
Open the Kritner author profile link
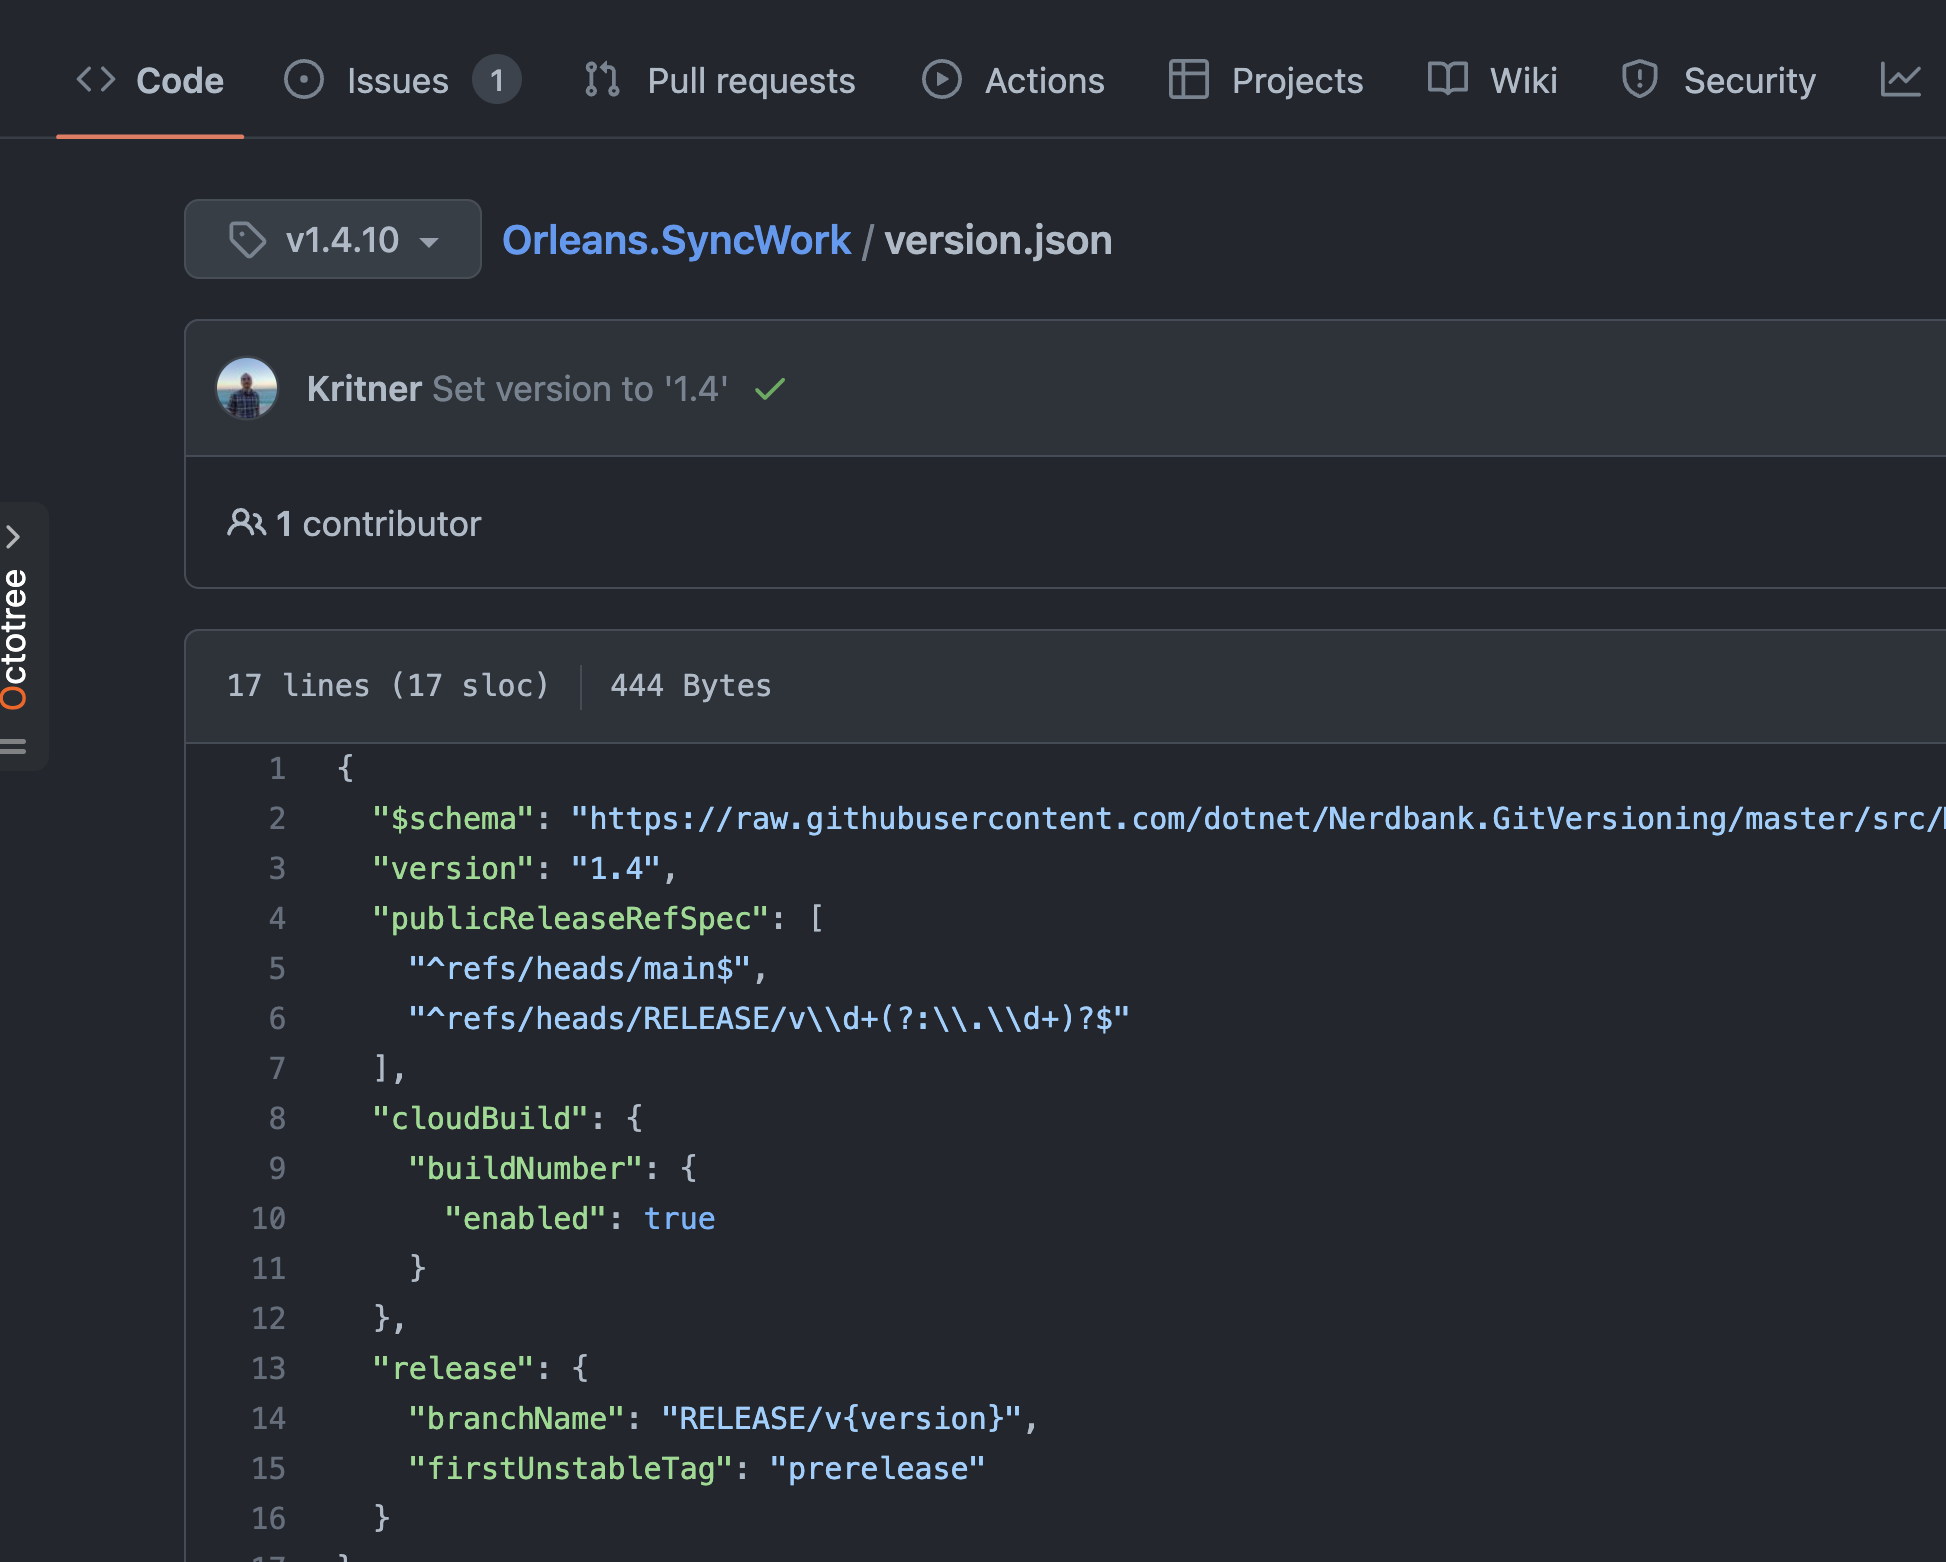point(364,389)
